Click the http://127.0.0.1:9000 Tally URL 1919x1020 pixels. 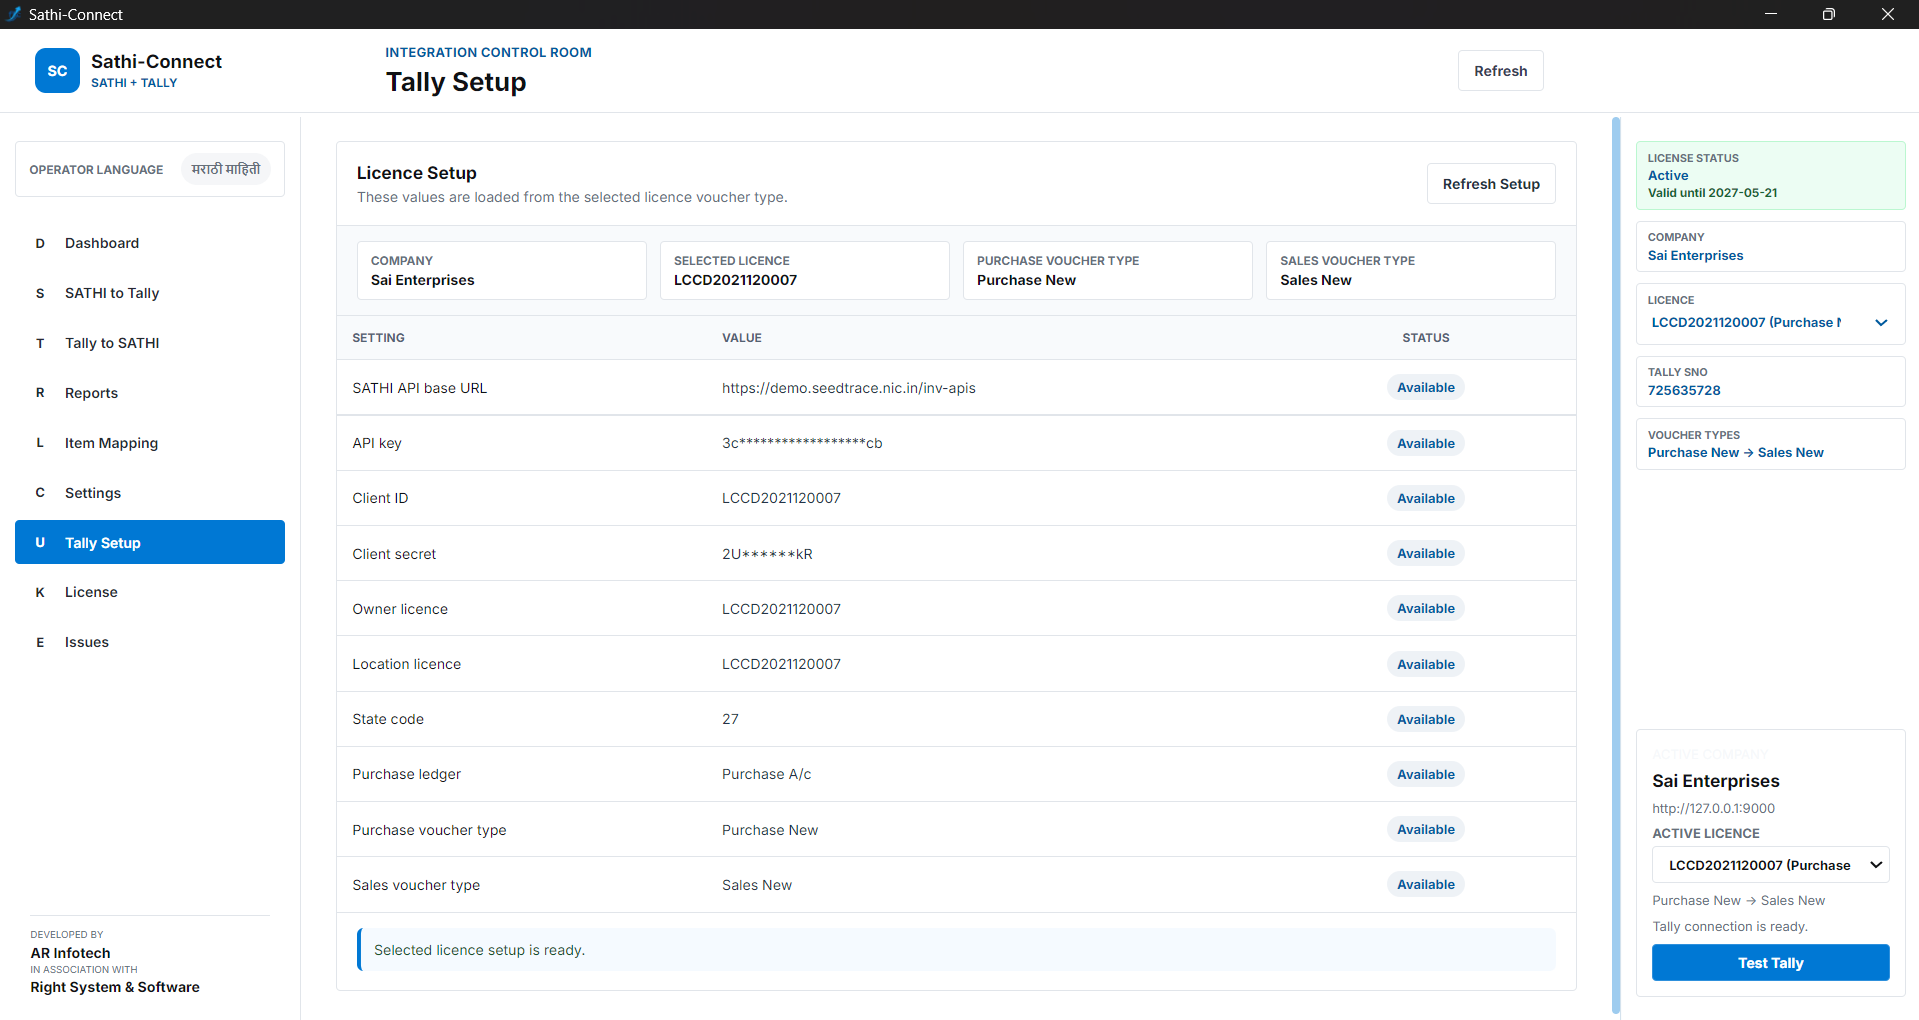1713,808
